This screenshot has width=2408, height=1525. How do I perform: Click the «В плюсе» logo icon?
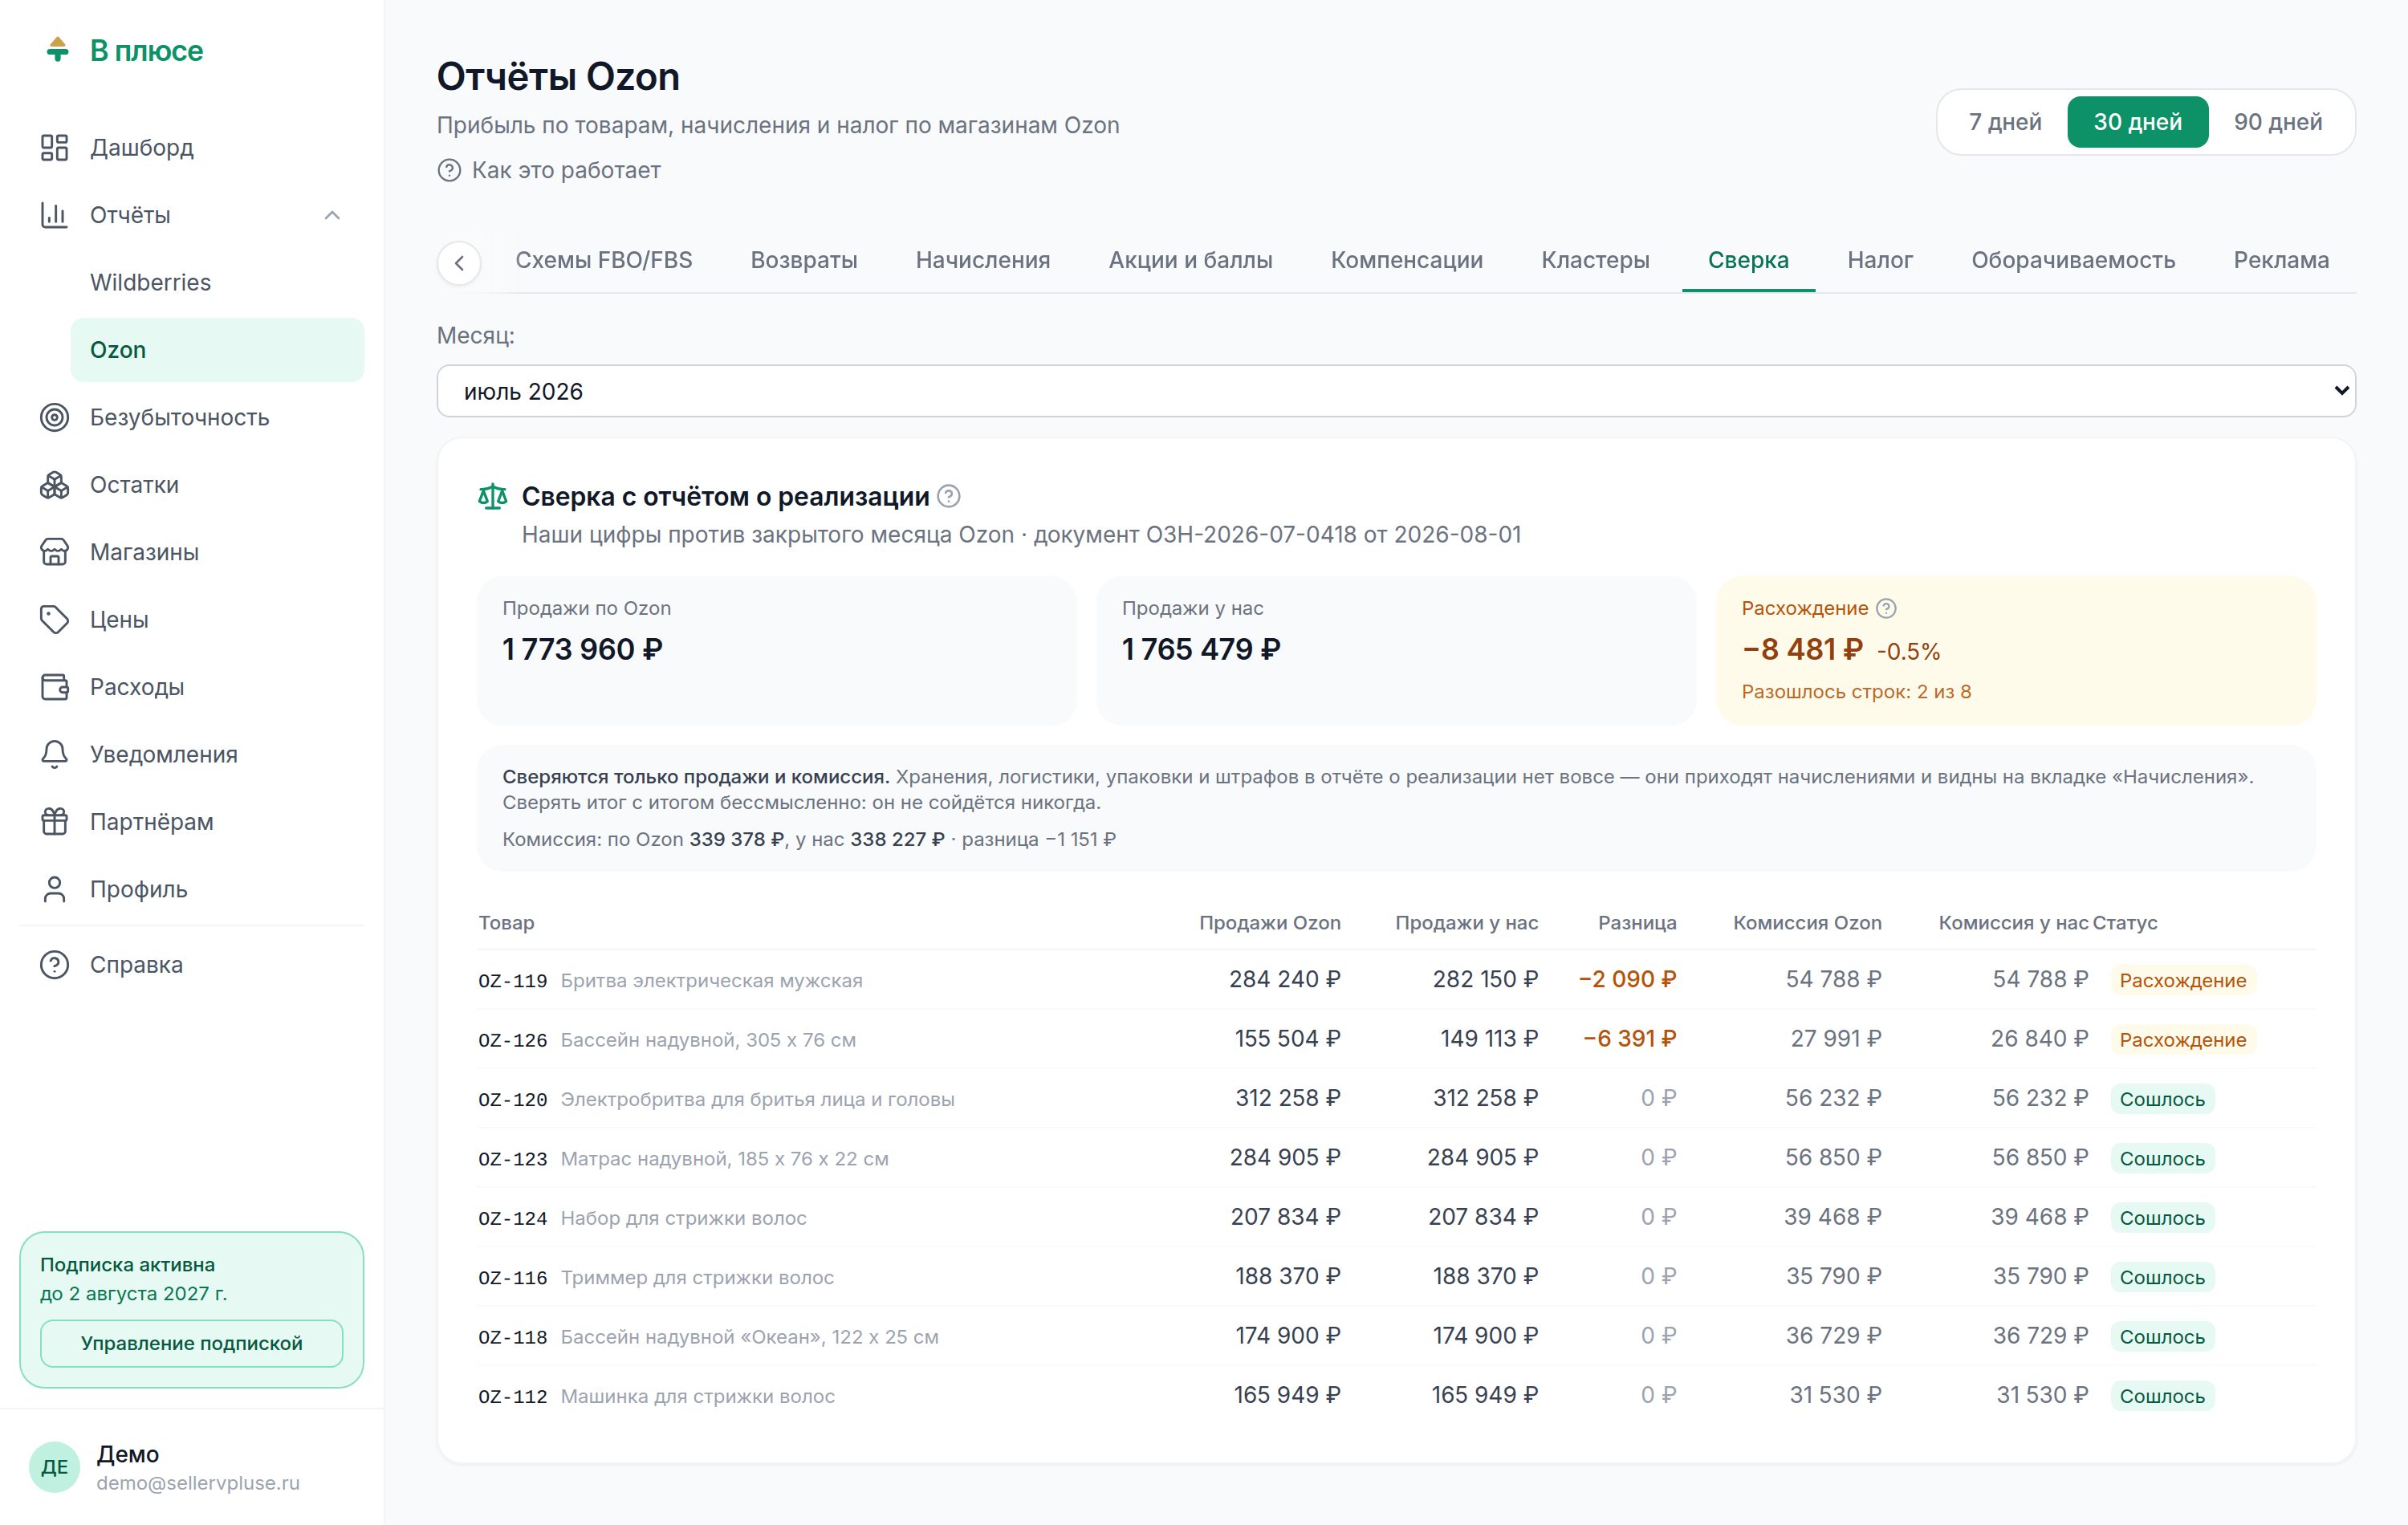(x=58, y=49)
